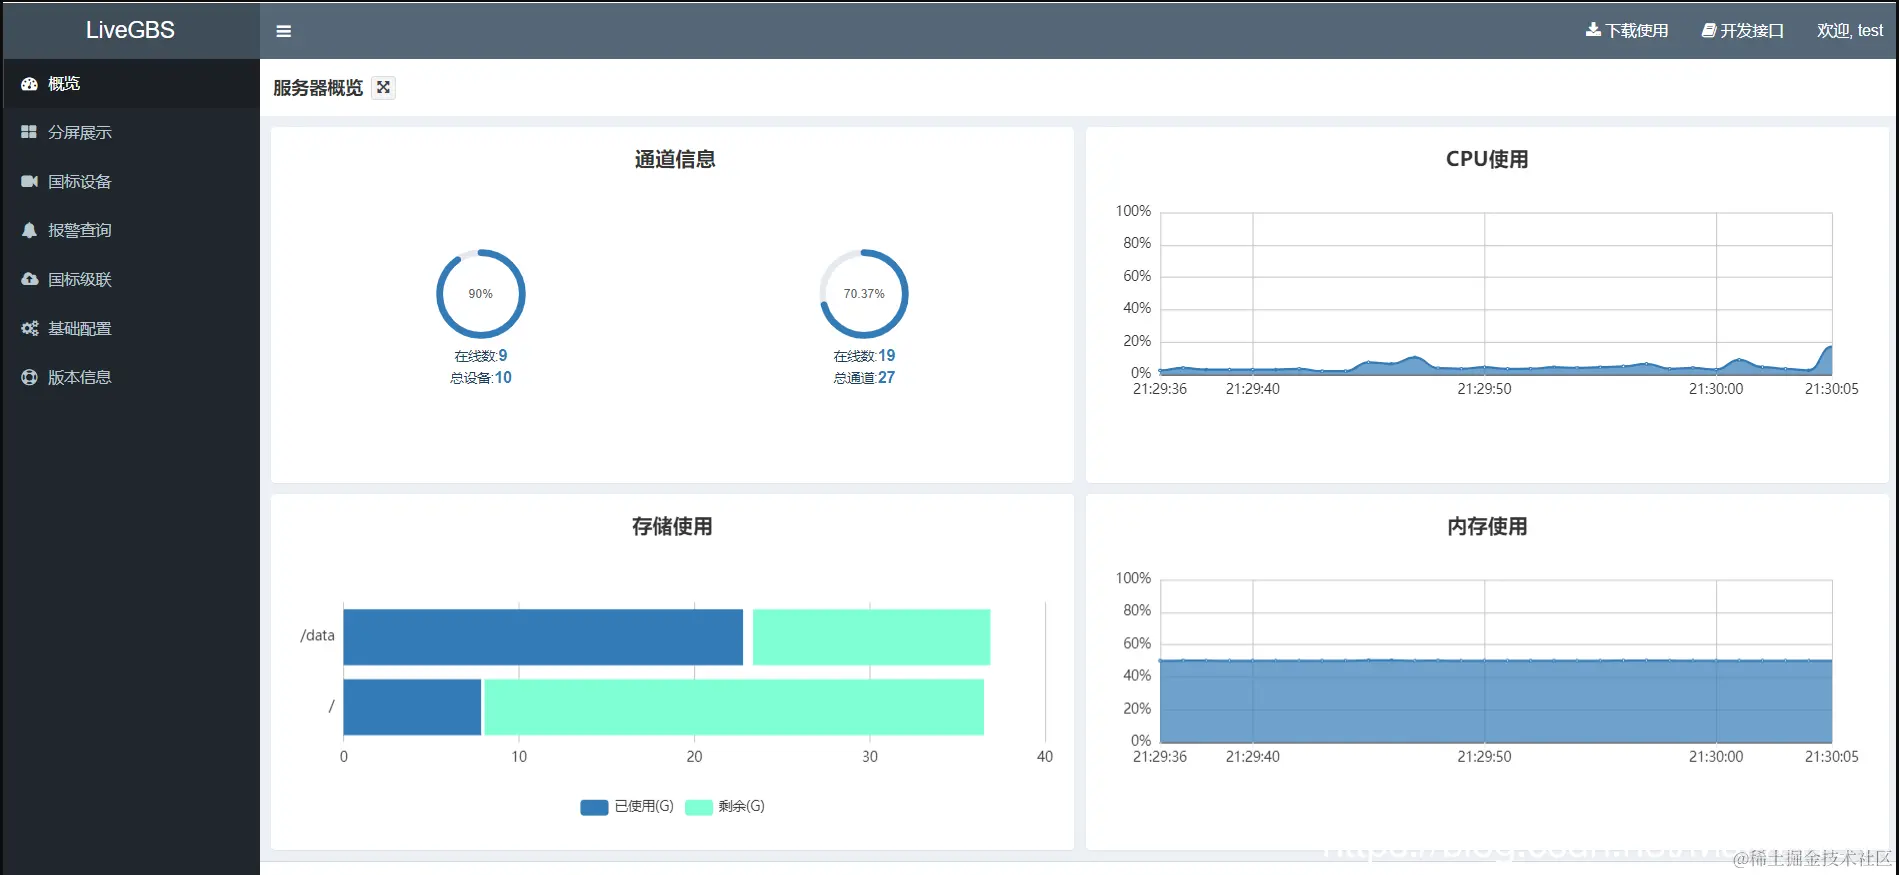1899x875 pixels.
Task: Click the 90% device online gauge
Action: pos(481,294)
